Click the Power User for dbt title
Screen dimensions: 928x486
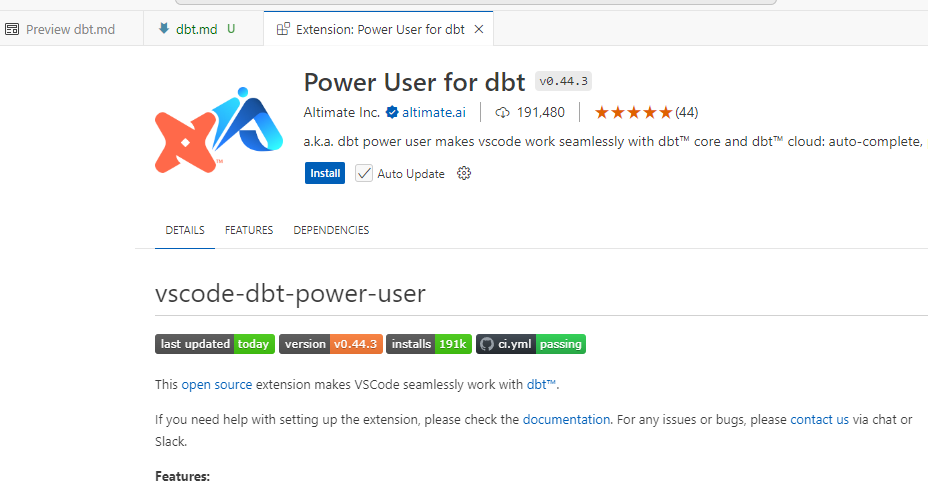pos(414,82)
